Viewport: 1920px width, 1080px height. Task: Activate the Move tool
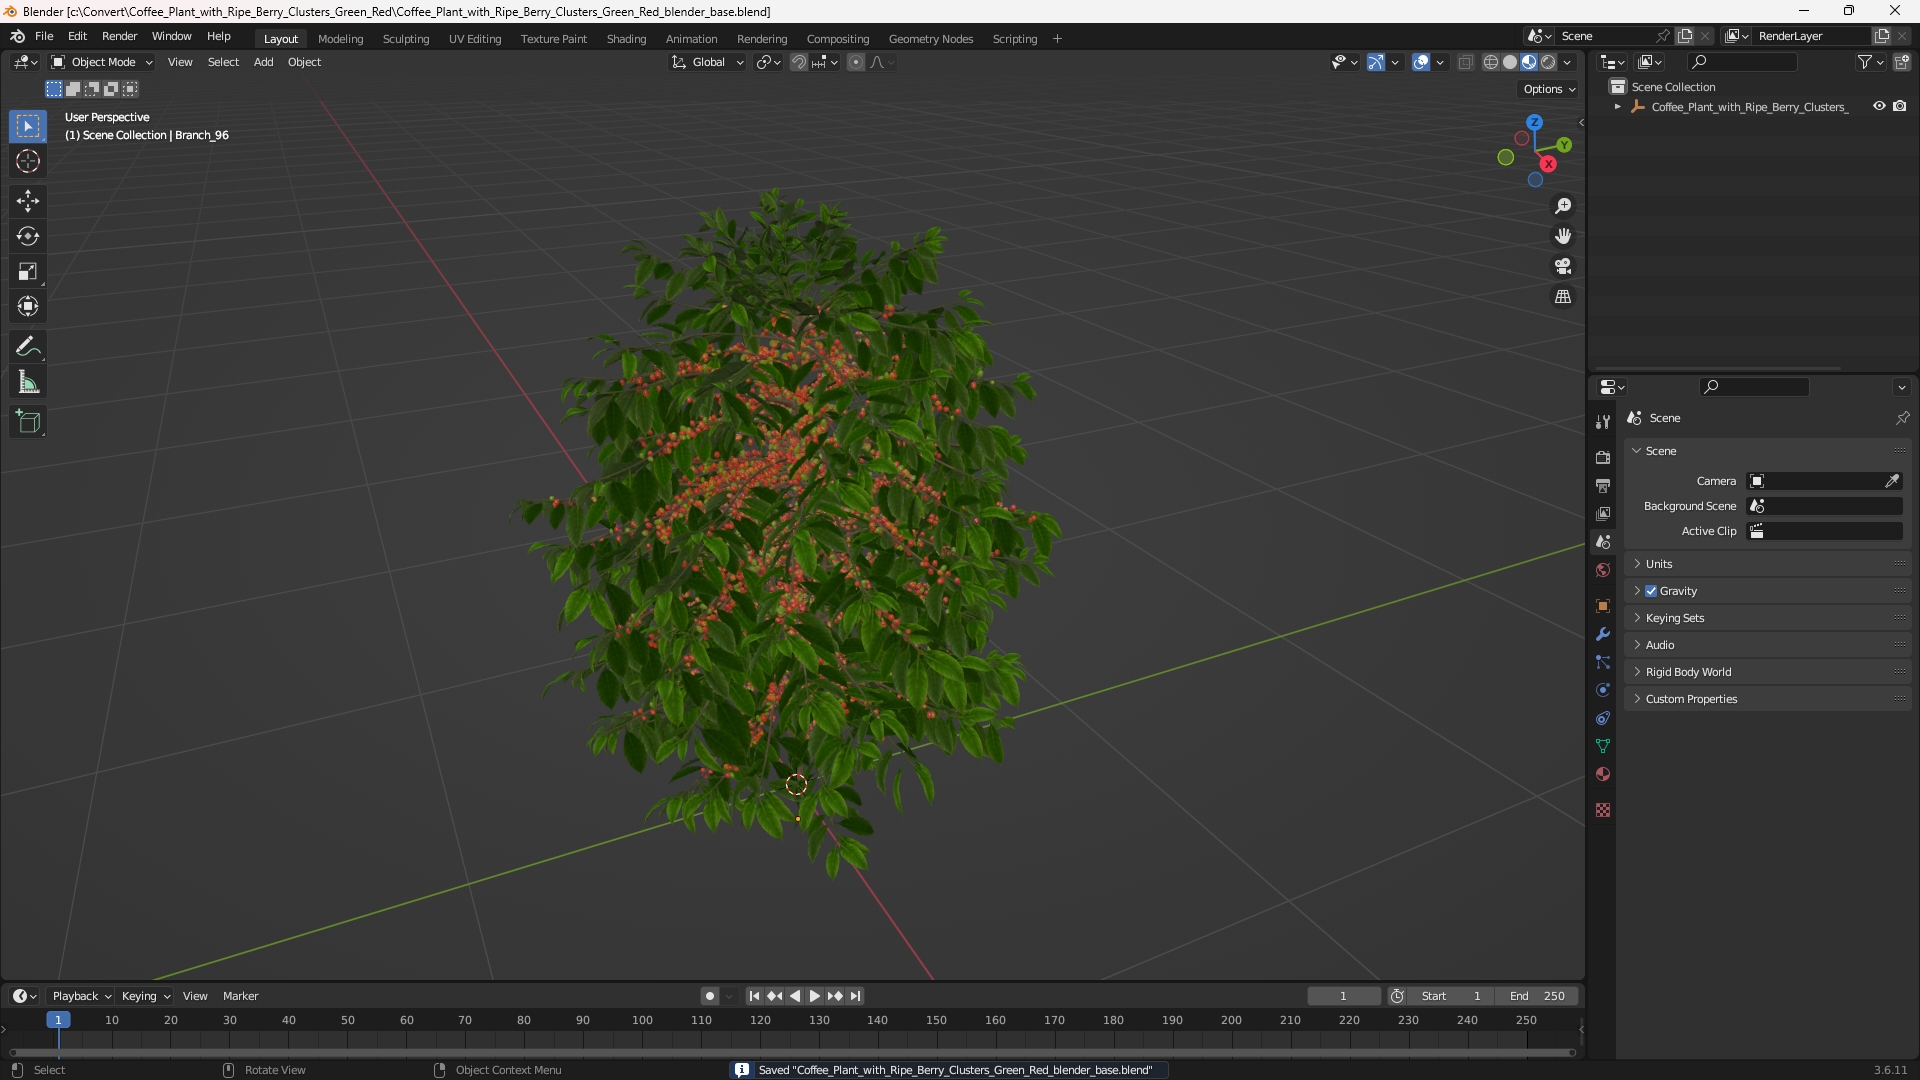pos(28,201)
